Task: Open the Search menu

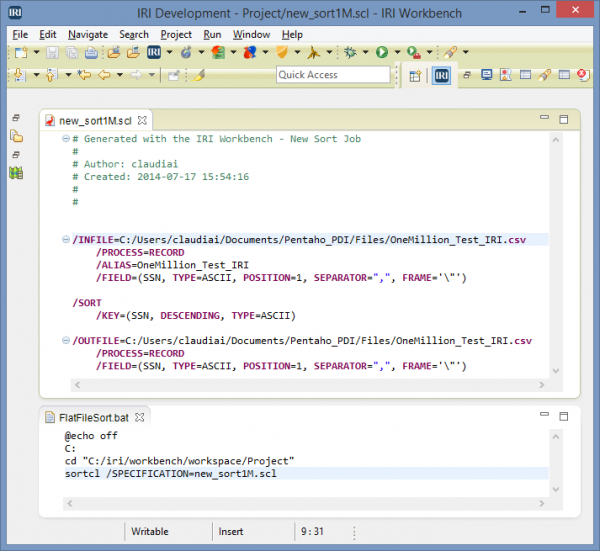Action: pyautogui.click(x=134, y=34)
